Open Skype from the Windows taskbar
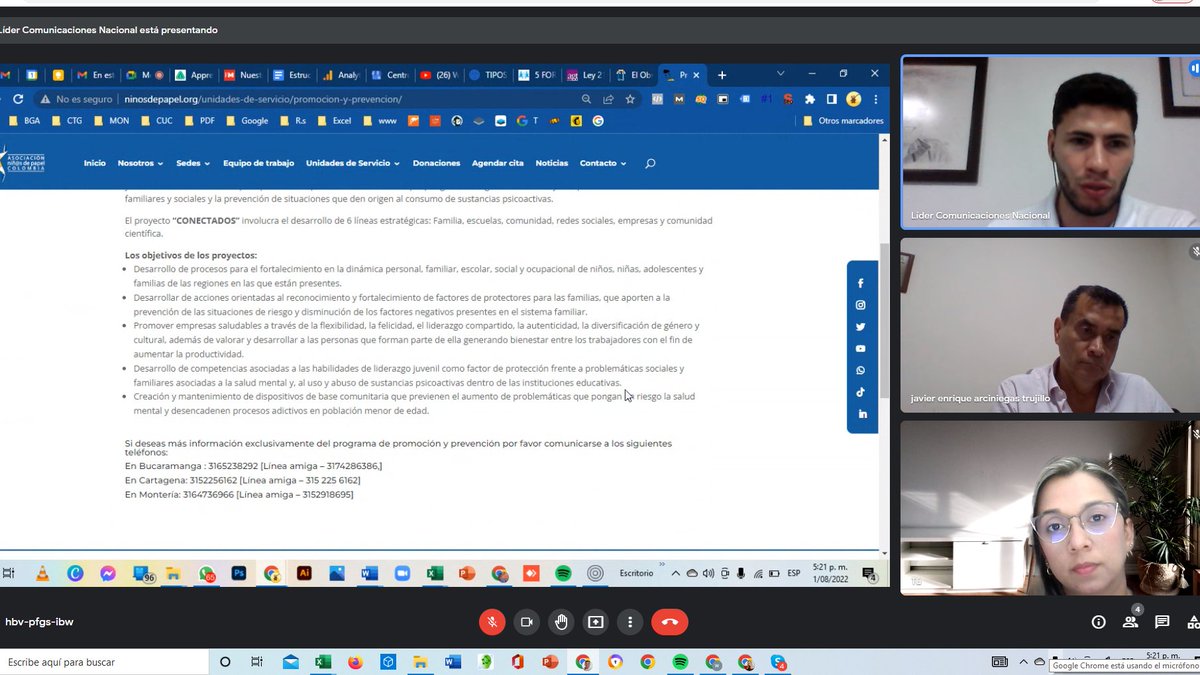This screenshot has height=675, width=1200. pyautogui.click(x=778, y=662)
